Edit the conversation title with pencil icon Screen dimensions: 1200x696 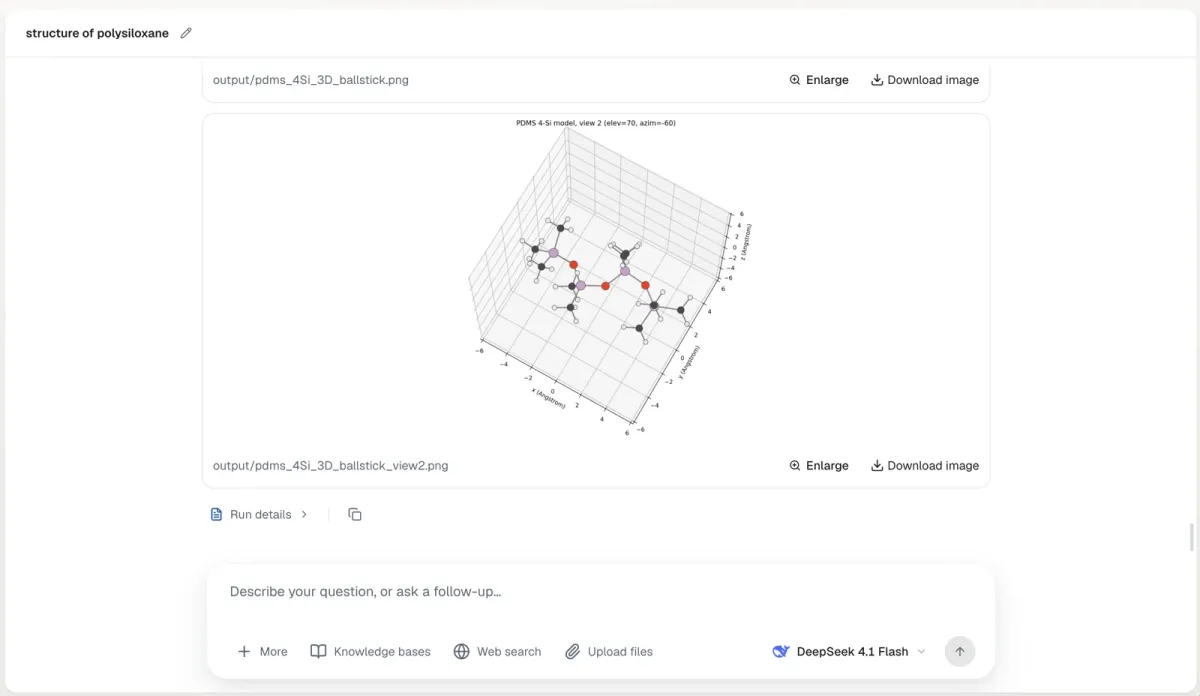coord(186,33)
